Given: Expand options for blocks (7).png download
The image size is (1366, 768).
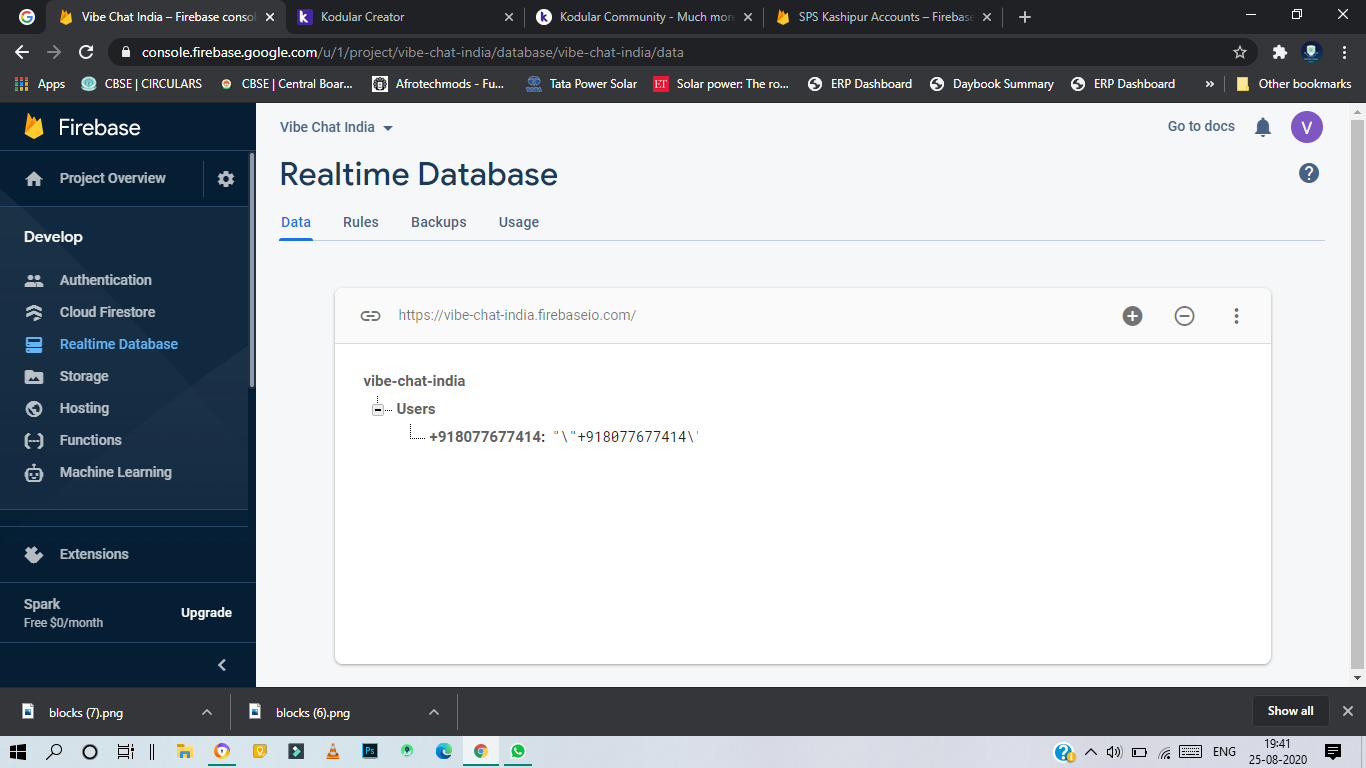Looking at the screenshot, I should point(207,712).
